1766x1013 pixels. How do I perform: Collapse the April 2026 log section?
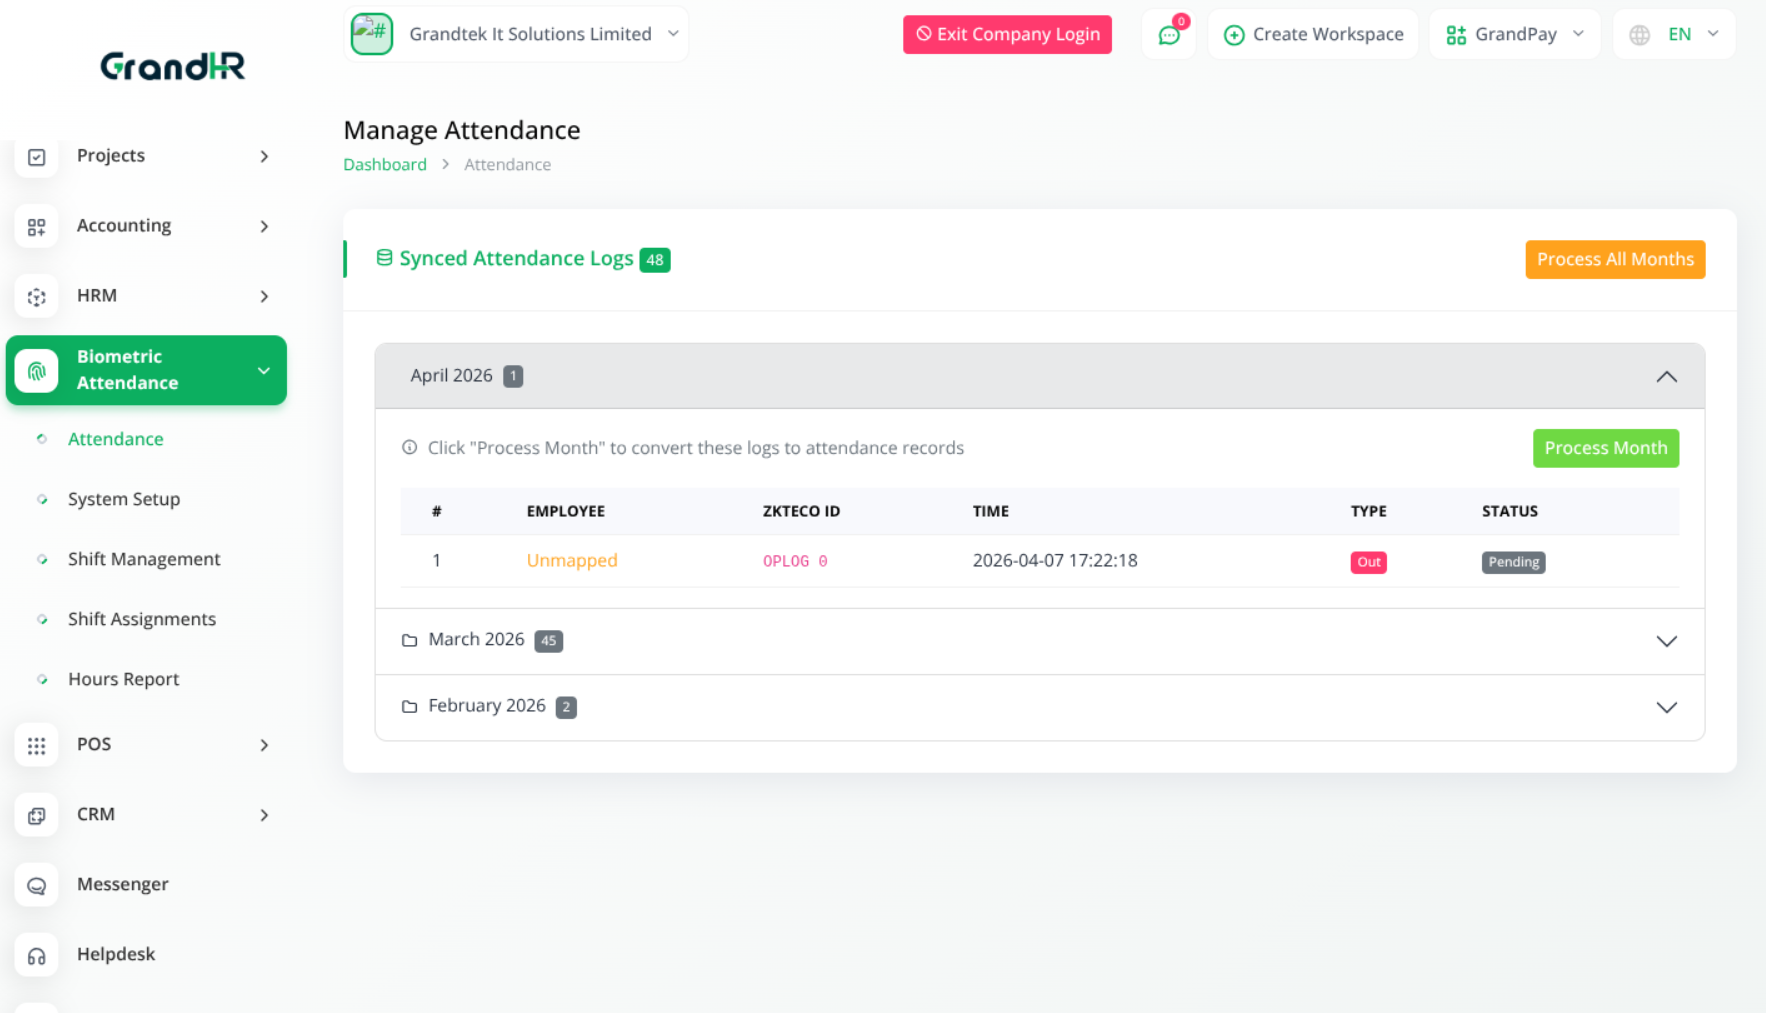tap(1666, 376)
